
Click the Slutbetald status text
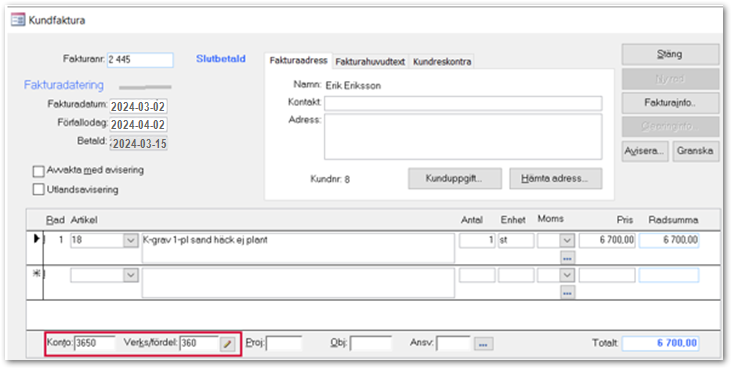point(221,59)
